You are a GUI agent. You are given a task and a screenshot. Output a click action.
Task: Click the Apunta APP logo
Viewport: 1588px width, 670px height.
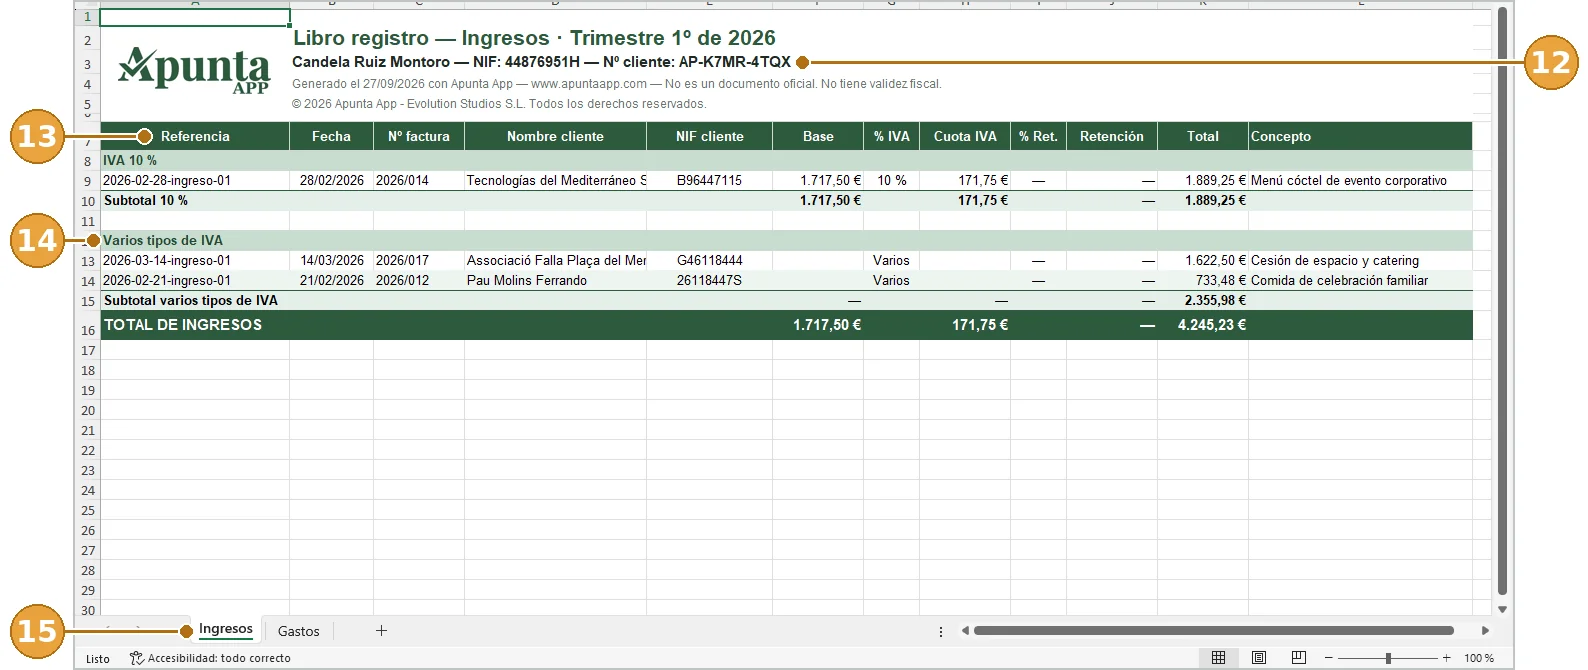(x=194, y=71)
